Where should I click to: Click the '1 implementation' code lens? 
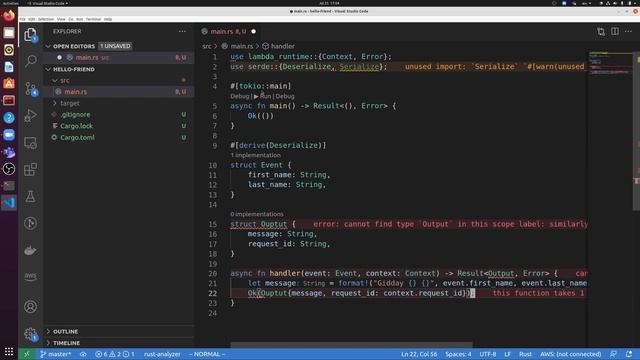pos(256,155)
